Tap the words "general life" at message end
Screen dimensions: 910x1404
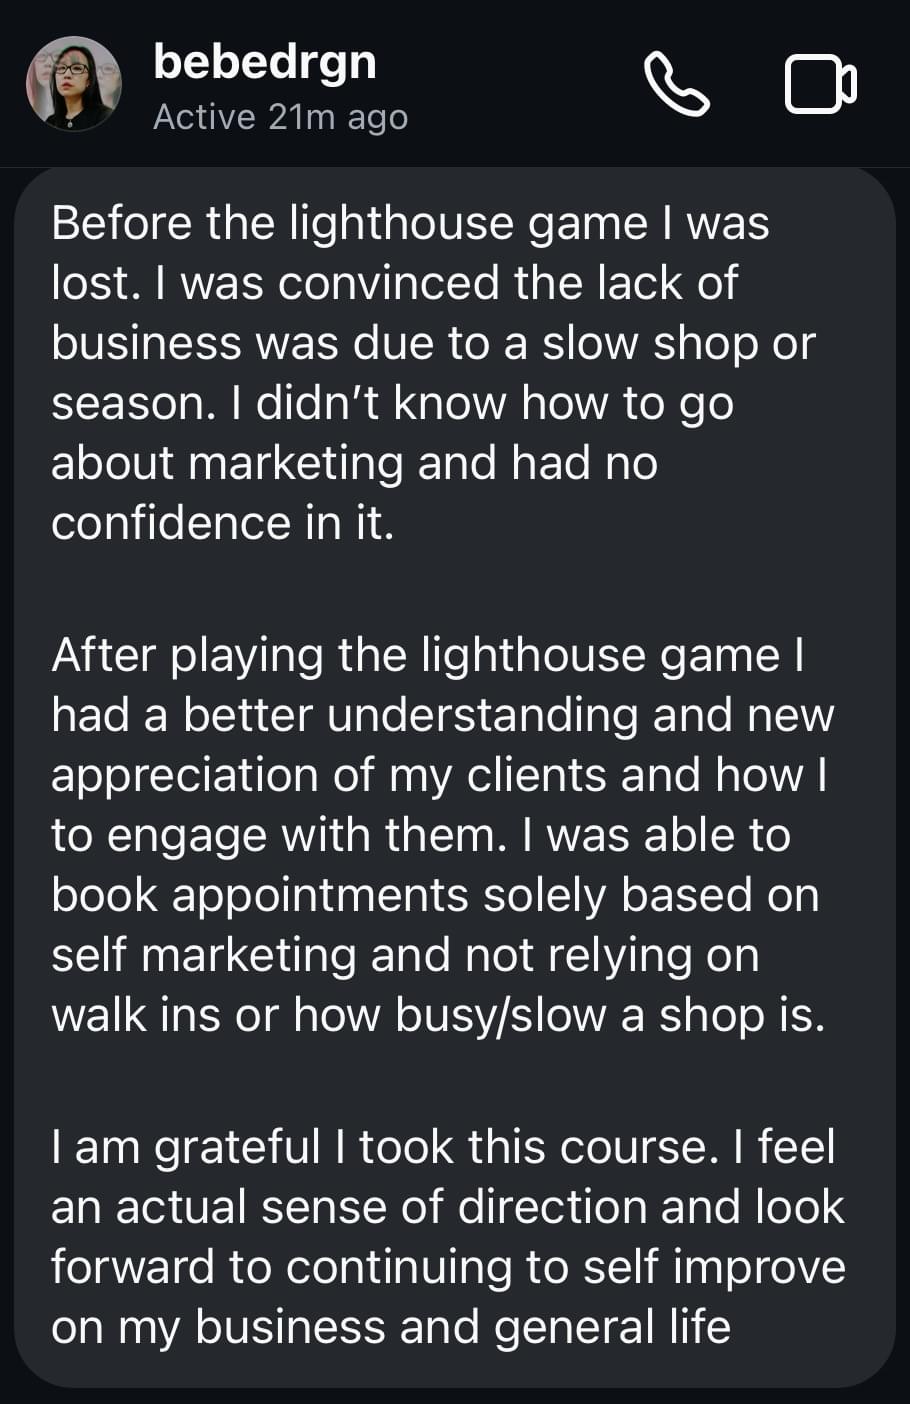point(612,1327)
